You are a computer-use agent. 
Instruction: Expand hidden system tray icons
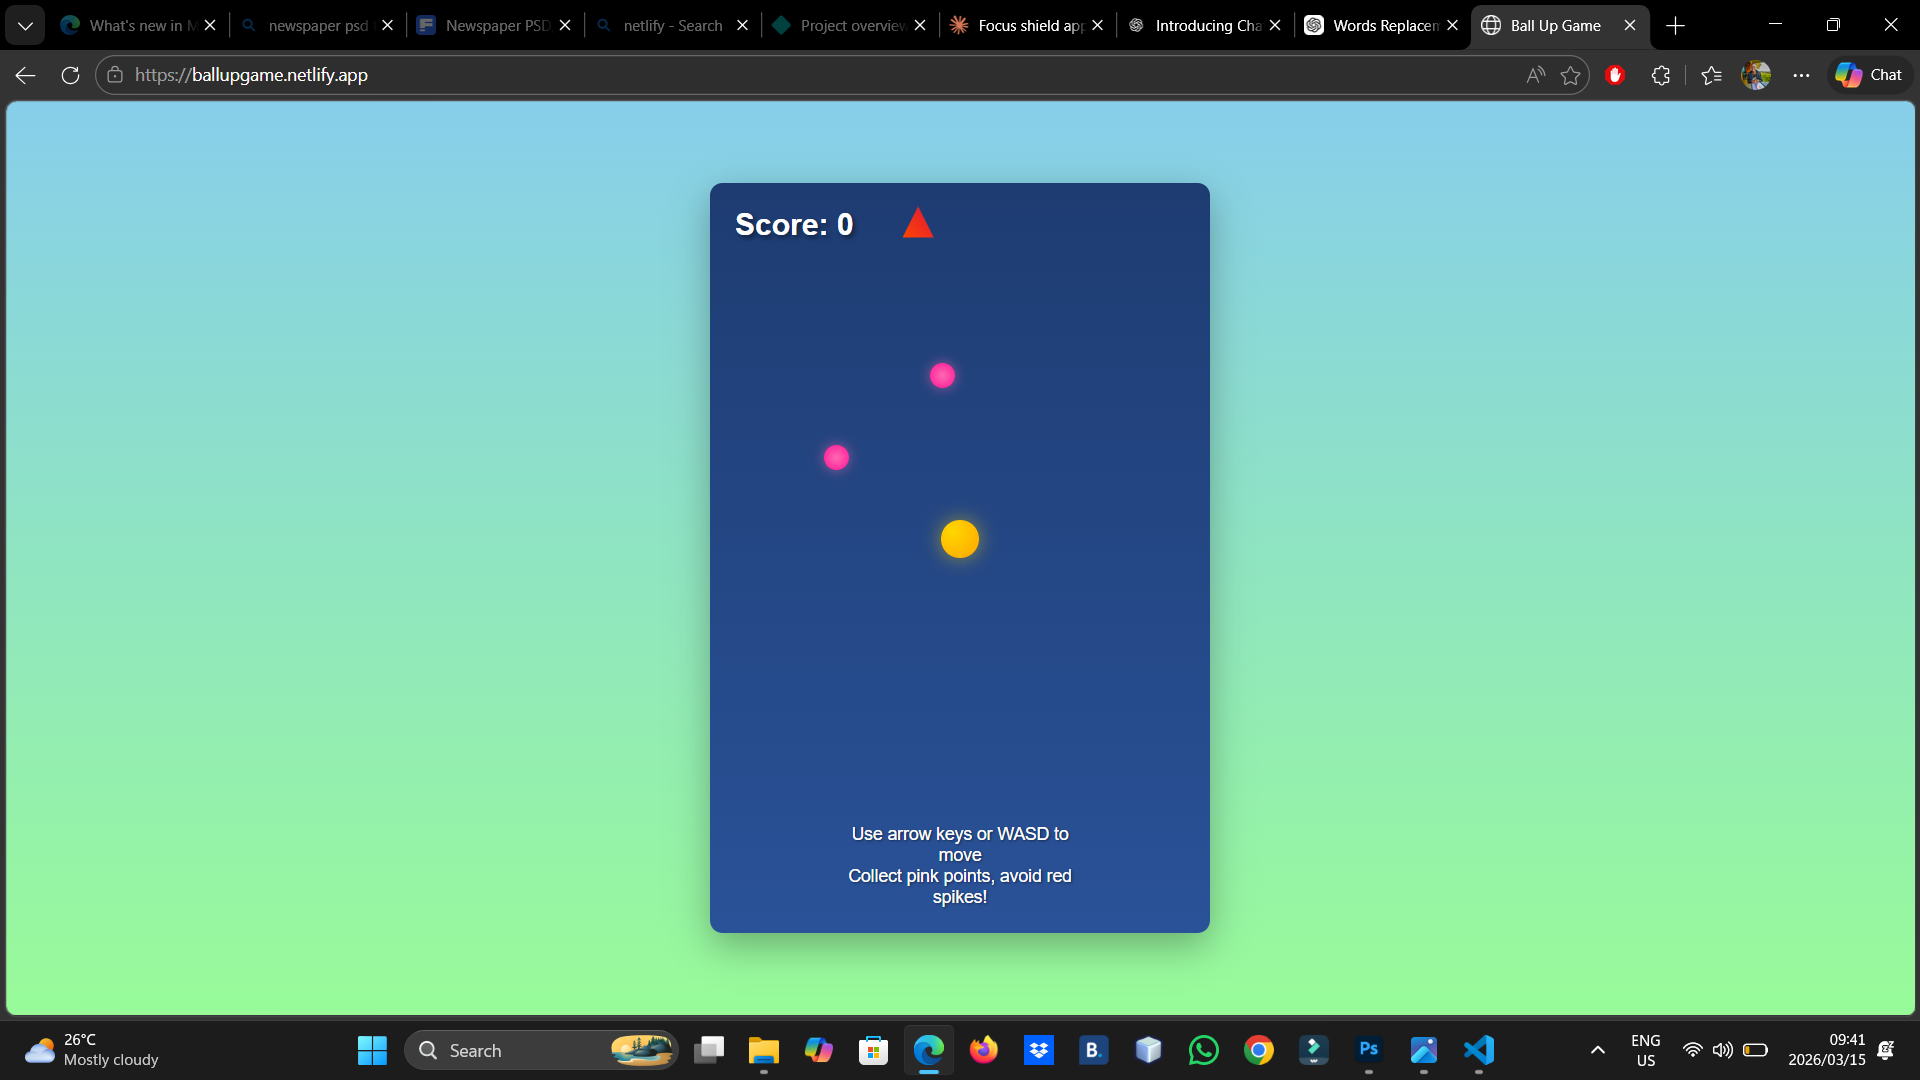tap(1597, 1050)
